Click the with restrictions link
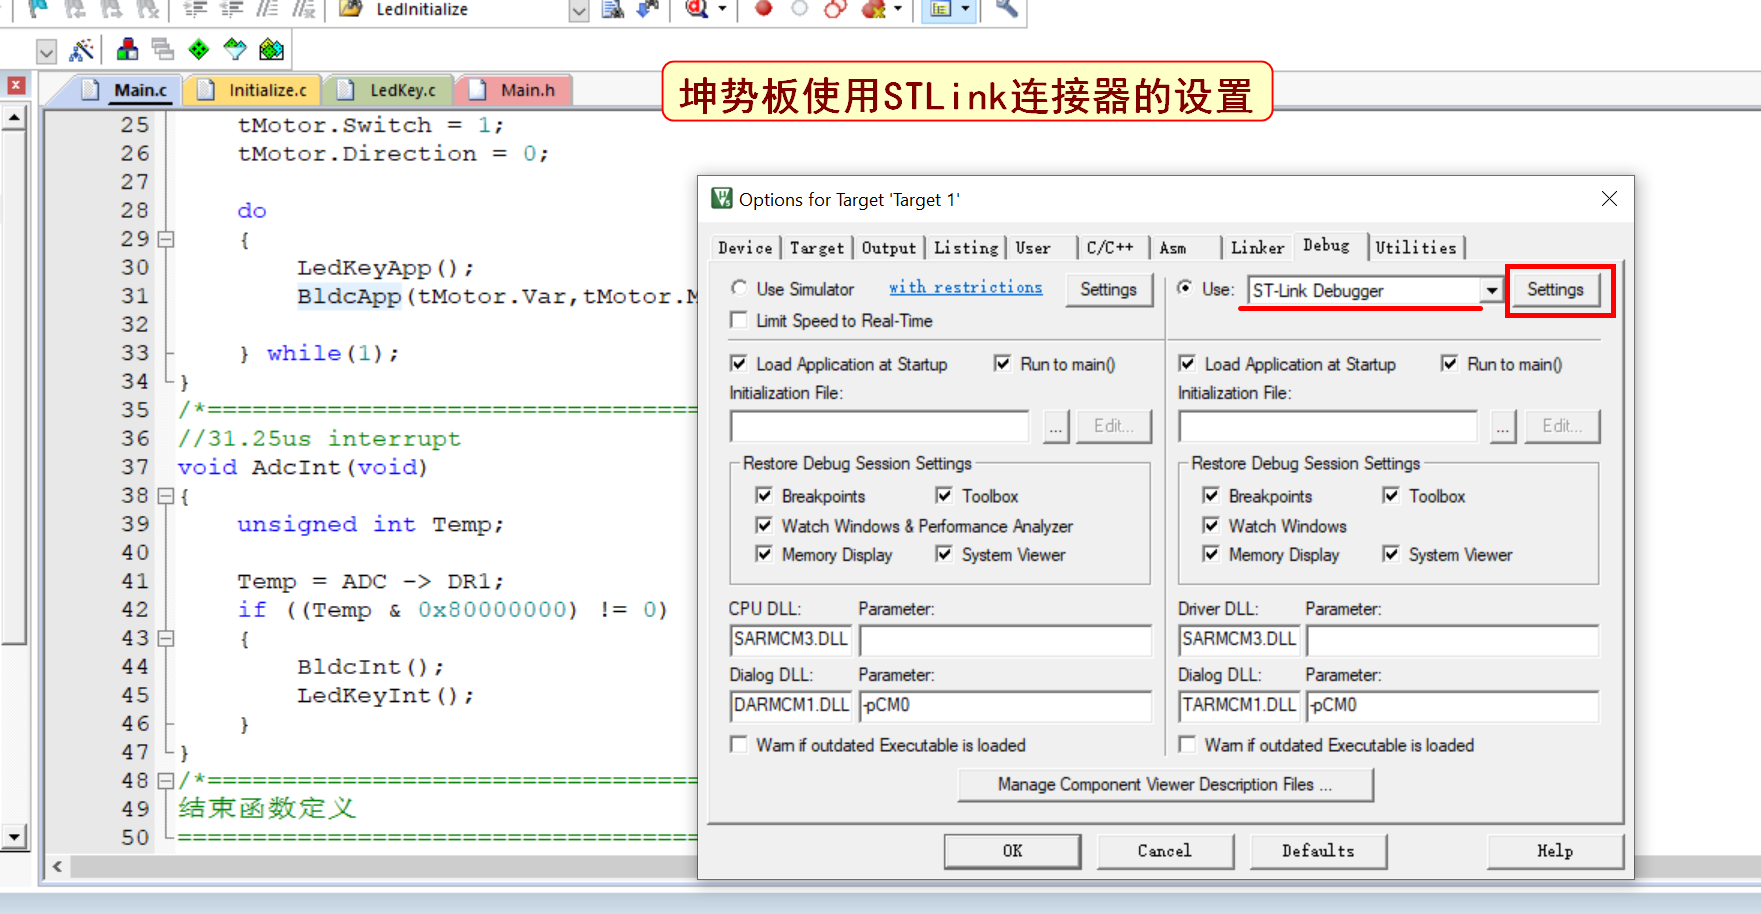Viewport: 1761px width, 914px height. point(965,288)
